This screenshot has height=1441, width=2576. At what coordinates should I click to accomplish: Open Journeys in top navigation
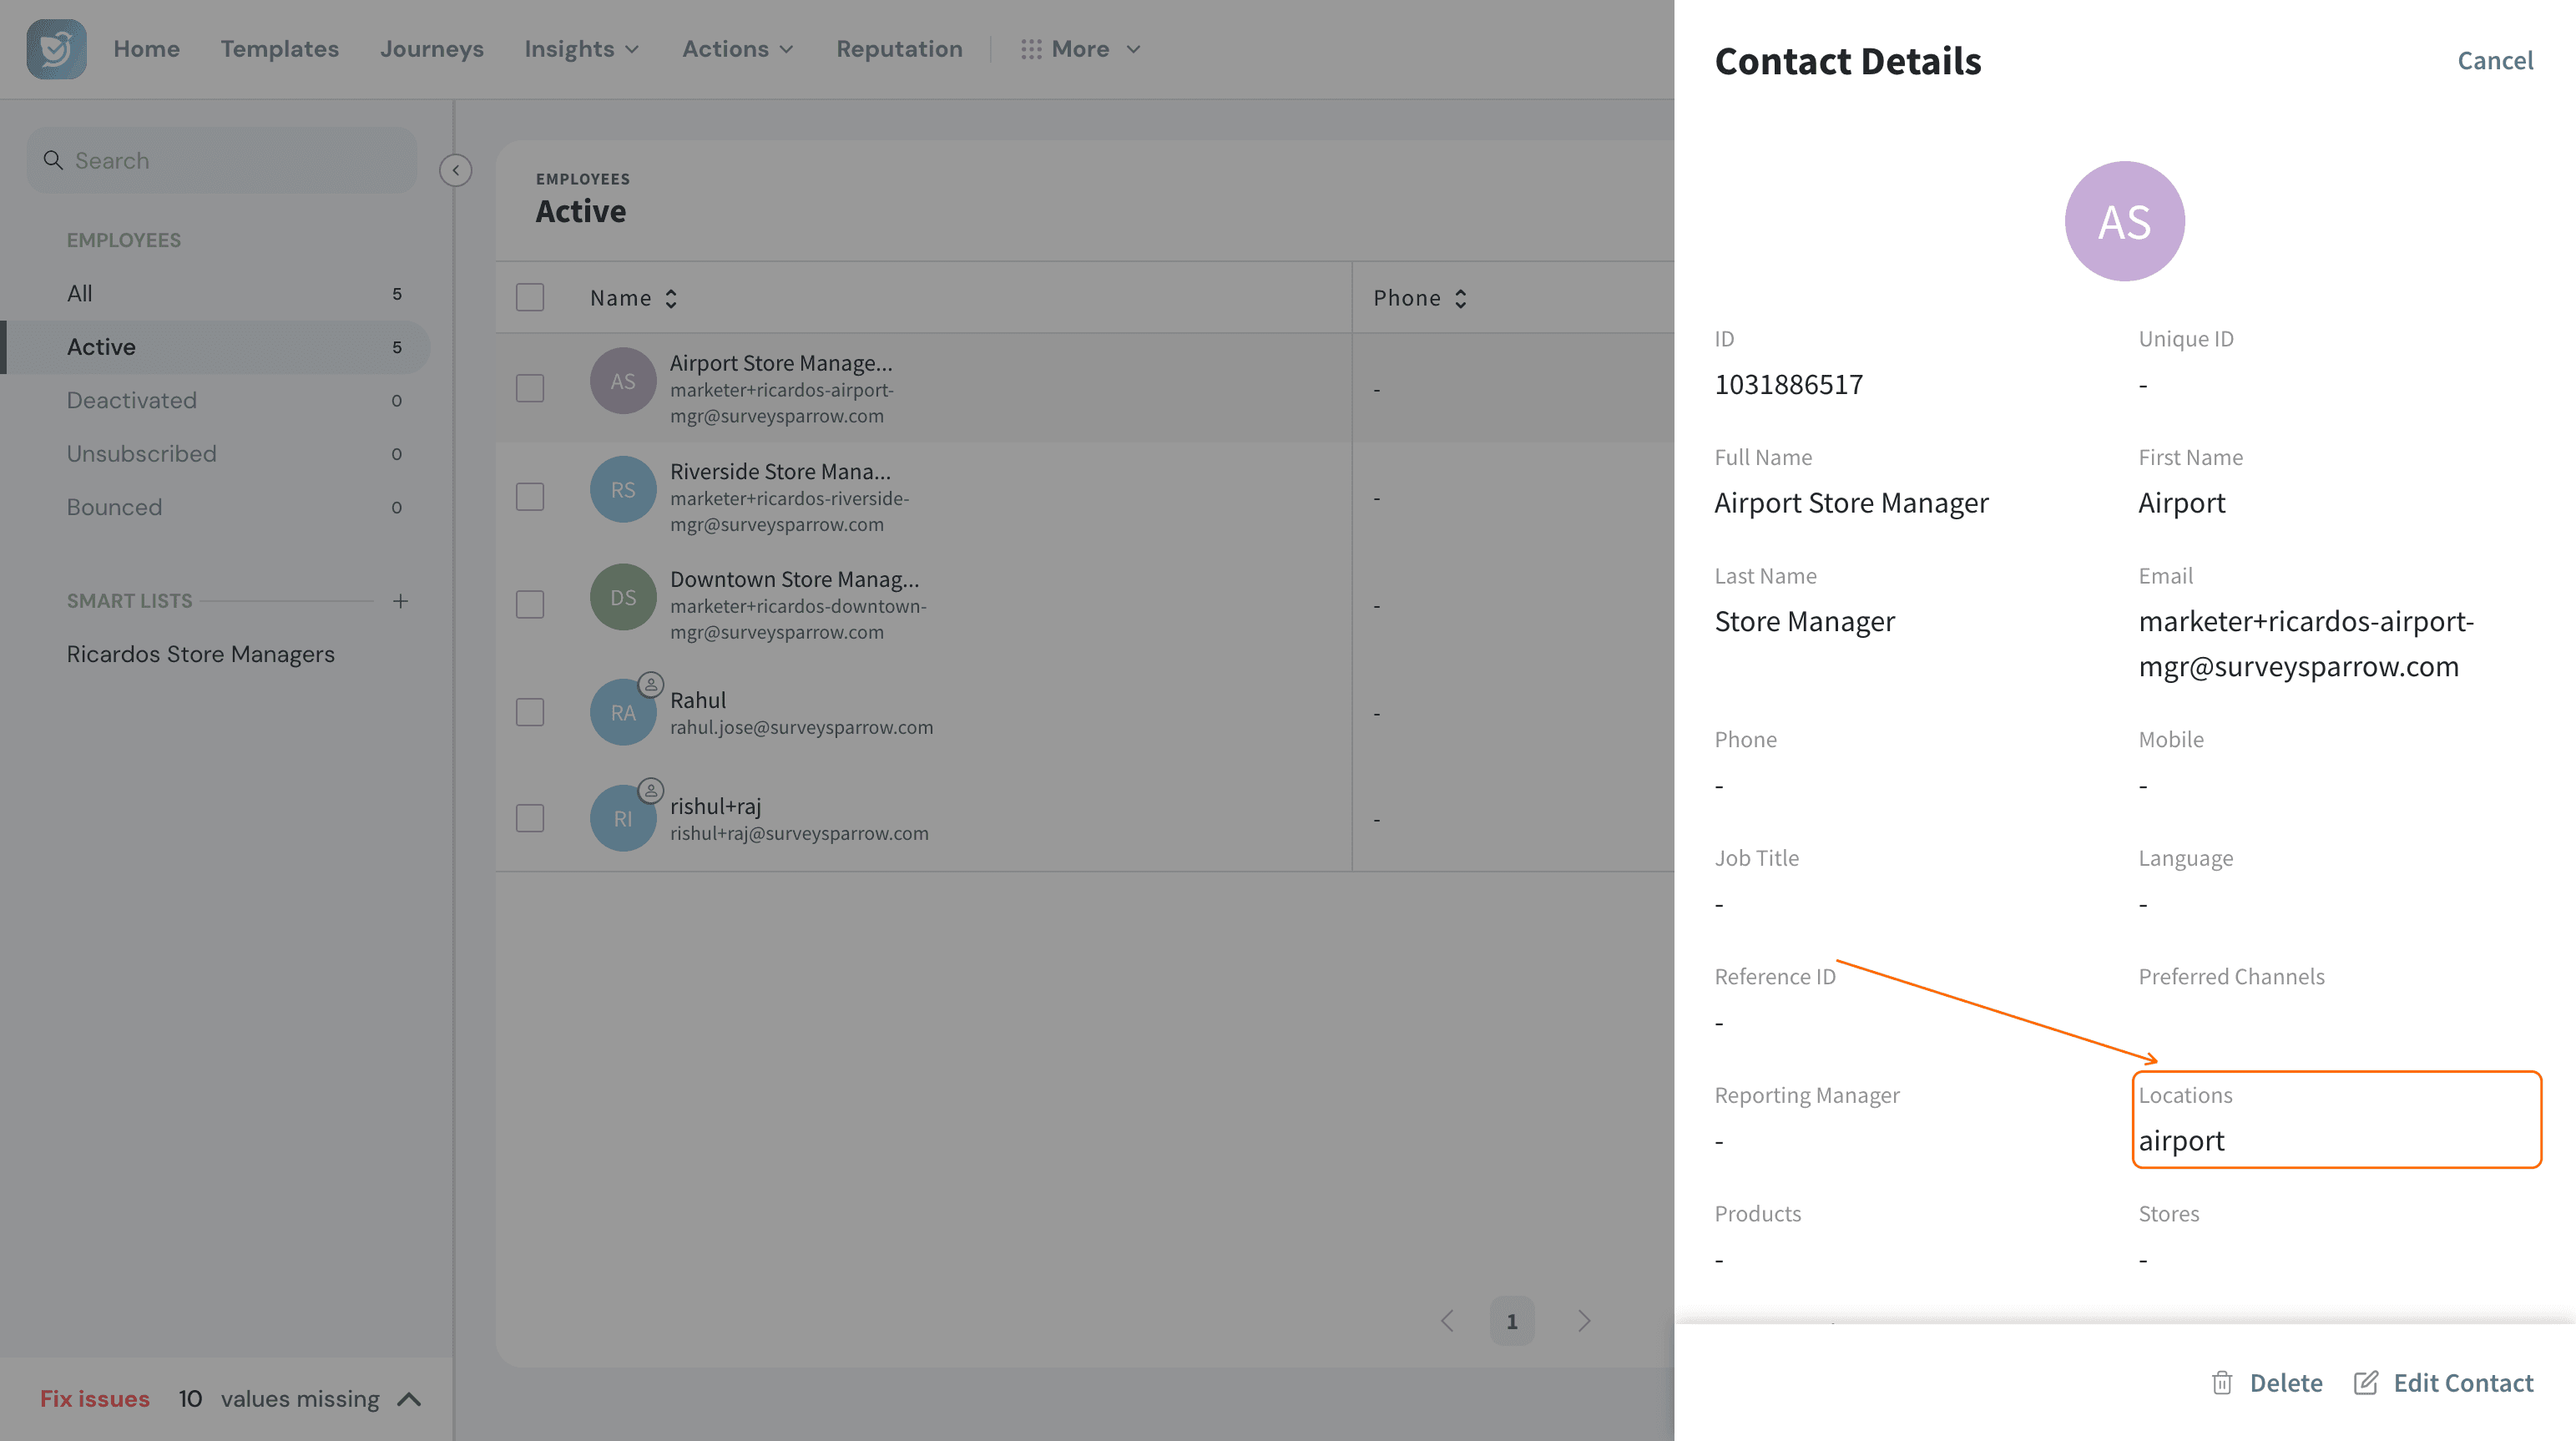point(432,49)
